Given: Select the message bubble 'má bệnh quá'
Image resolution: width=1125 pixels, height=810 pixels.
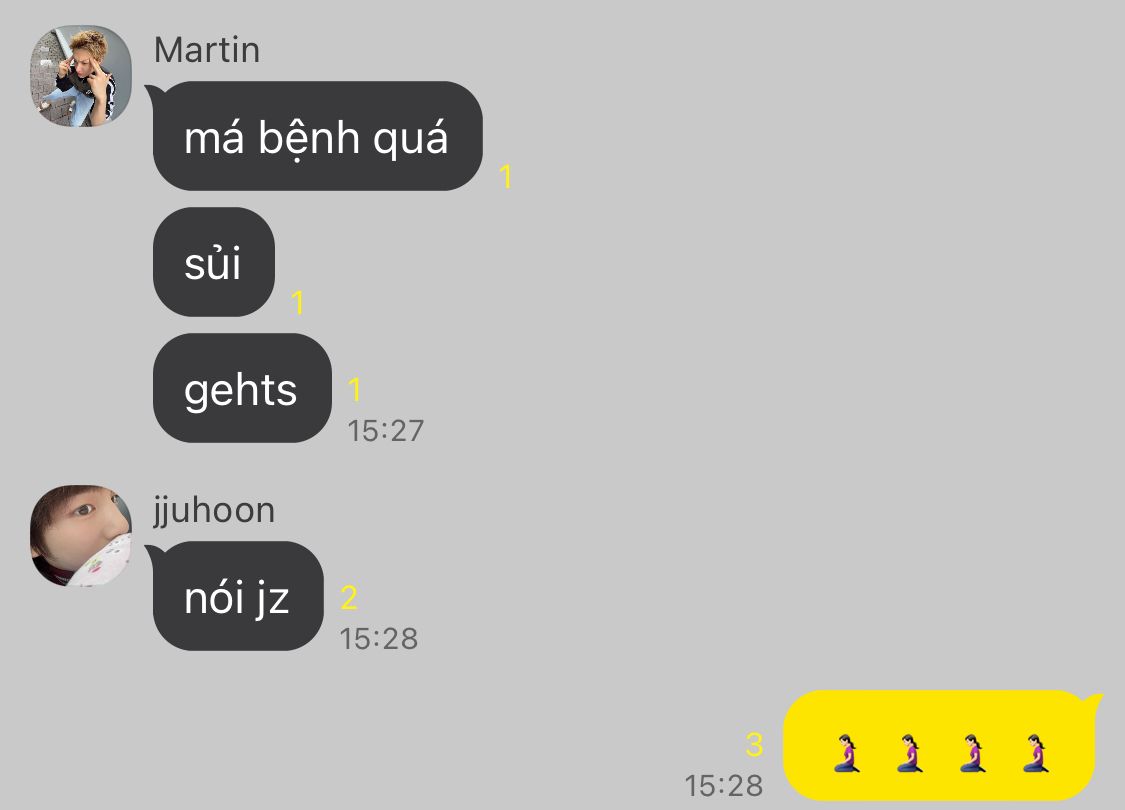Looking at the screenshot, I should pyautogui.click(x=316, y=136).
